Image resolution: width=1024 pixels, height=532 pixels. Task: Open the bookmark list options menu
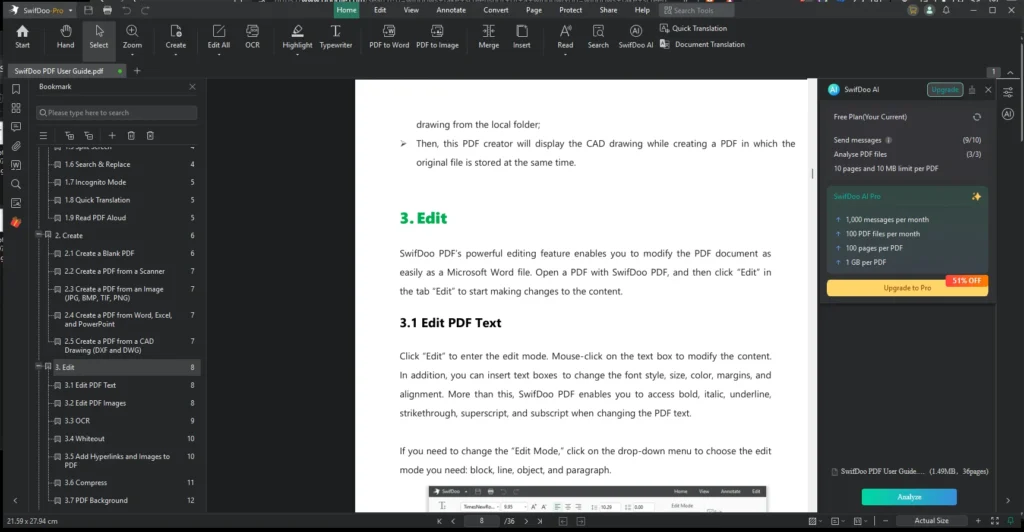[43, 136]
